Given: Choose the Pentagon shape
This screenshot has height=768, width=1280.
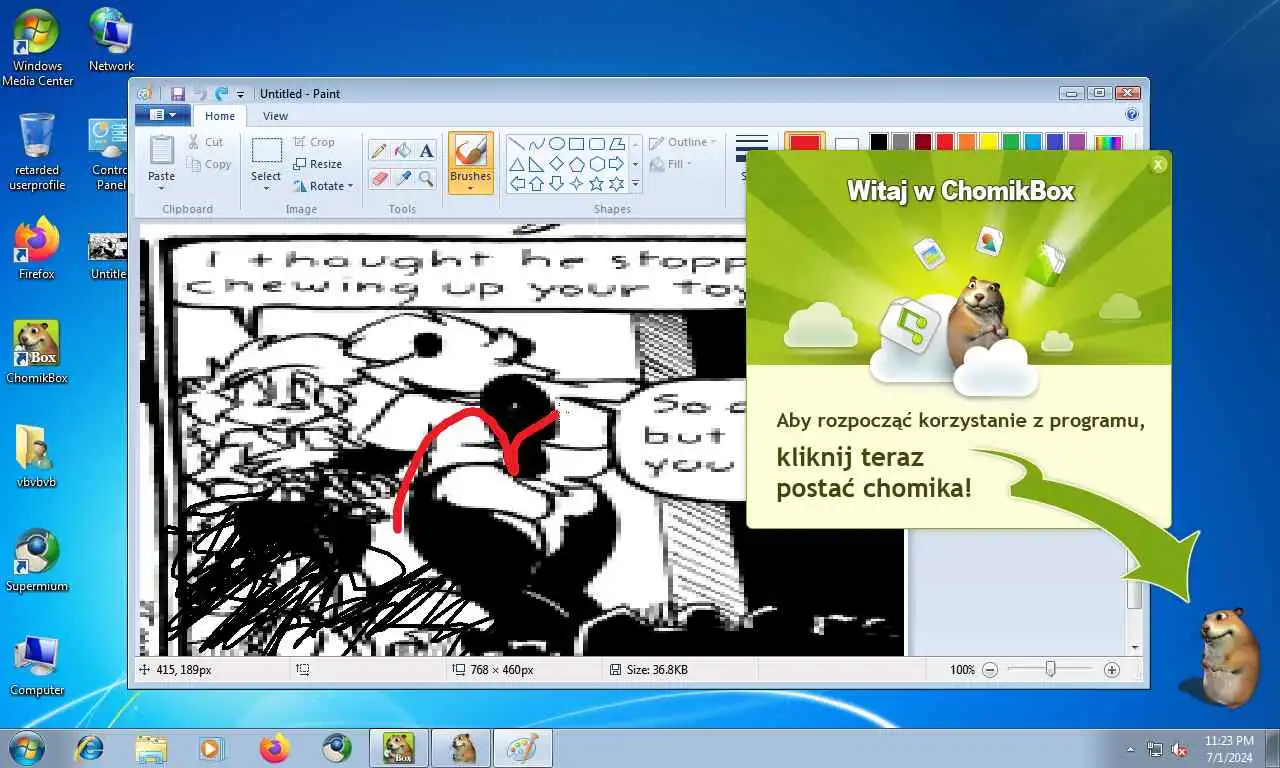Looking at the screenshot, I should tap(577, 163).
